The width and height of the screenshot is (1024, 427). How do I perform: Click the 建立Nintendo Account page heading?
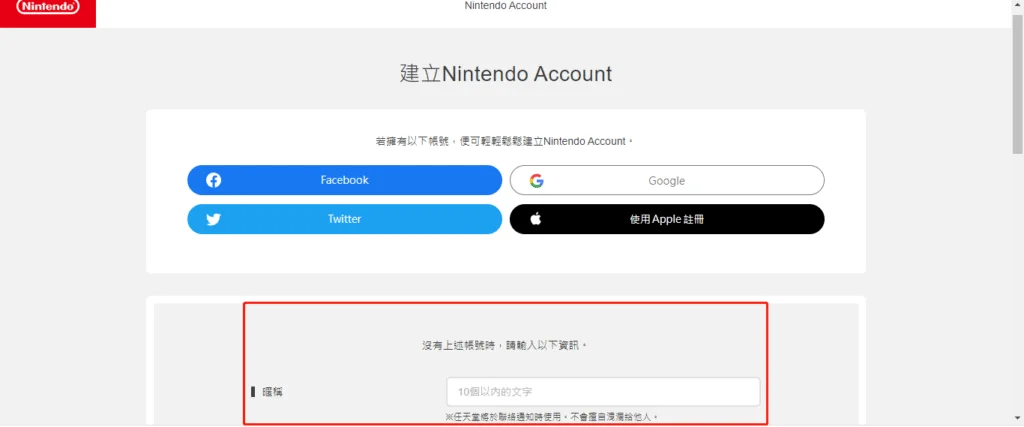click(506, 74)
